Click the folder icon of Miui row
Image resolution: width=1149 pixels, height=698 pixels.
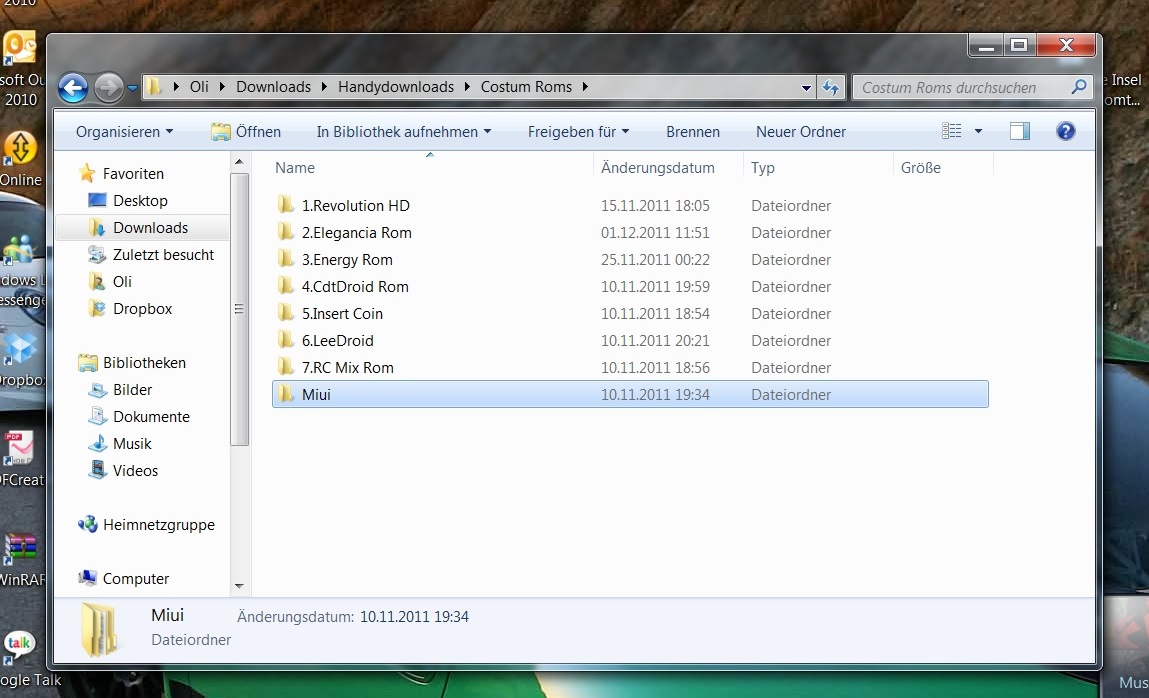(286, 394)
